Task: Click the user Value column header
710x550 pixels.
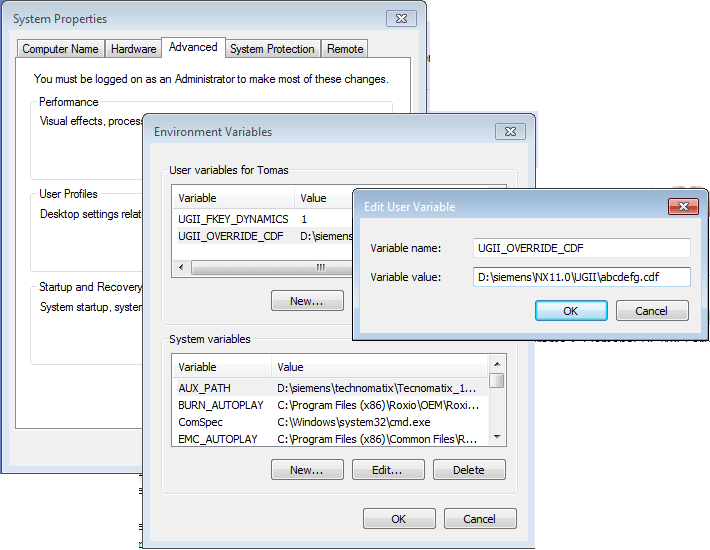Action: (x=324, y=198)
